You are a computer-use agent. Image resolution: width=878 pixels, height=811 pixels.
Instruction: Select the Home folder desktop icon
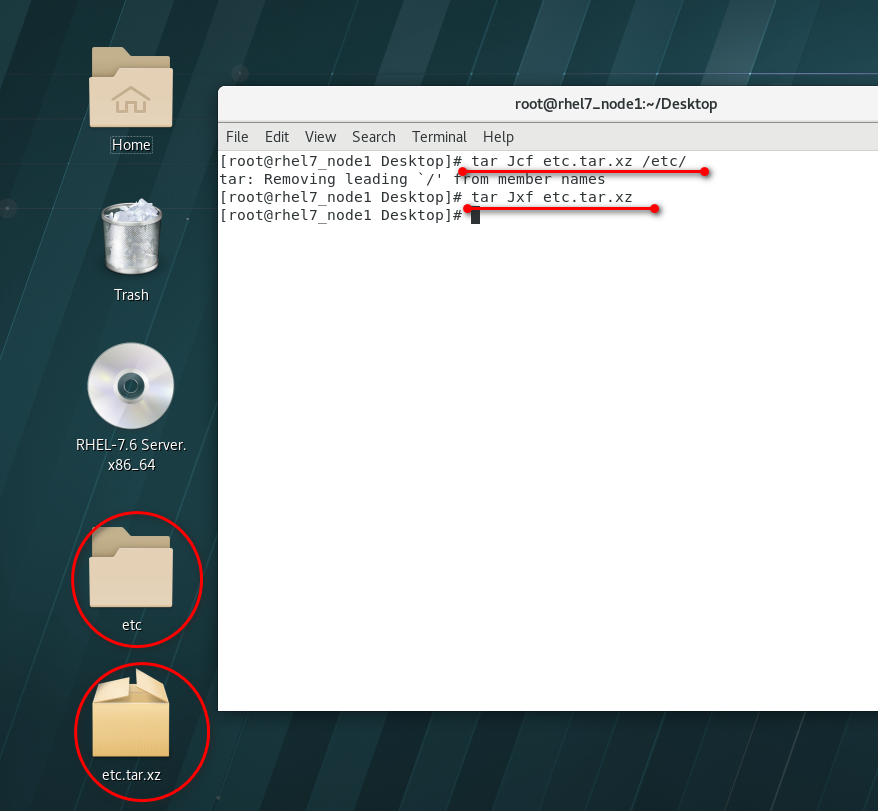point(131,87)
